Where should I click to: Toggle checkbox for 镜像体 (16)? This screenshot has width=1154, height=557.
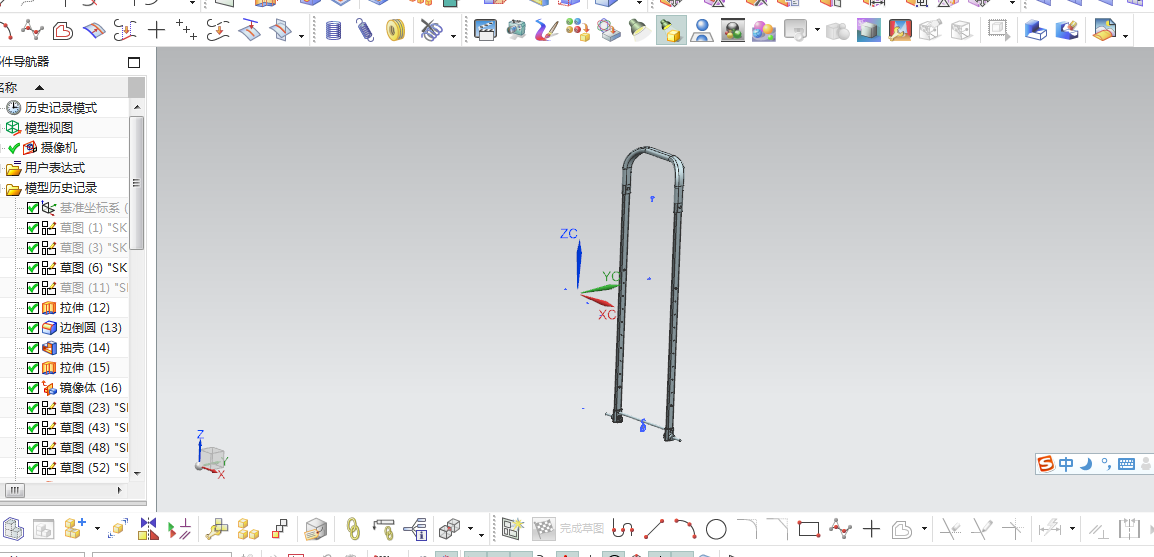click(x=32, y=388)
